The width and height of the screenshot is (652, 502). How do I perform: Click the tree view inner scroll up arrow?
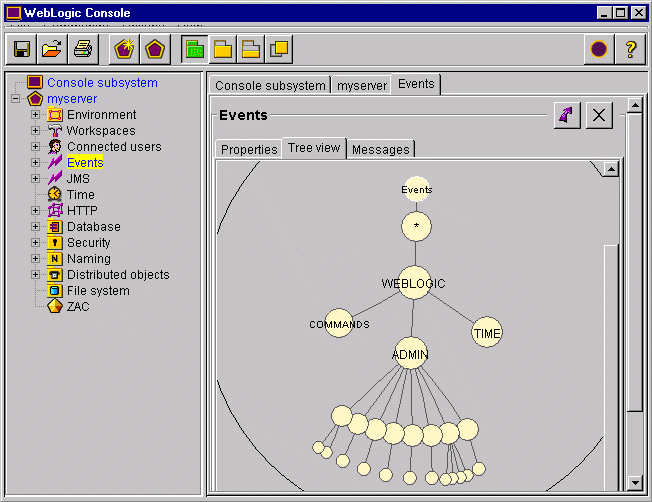(x=611, y=169)
